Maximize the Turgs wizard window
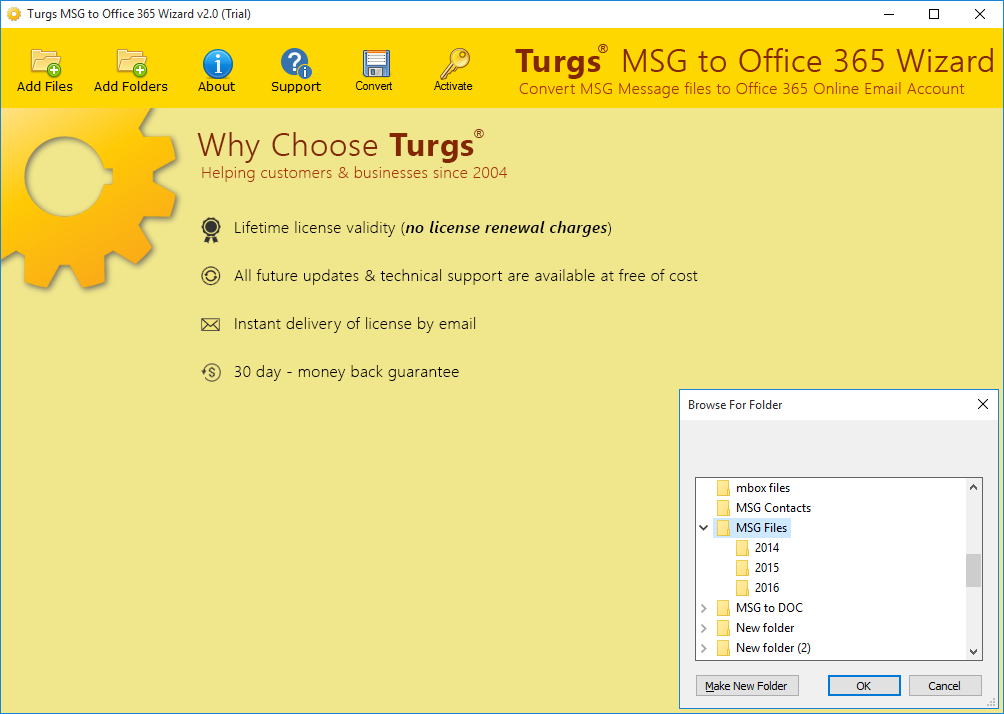Screen dimensions: 1004x714 [934, 14]
